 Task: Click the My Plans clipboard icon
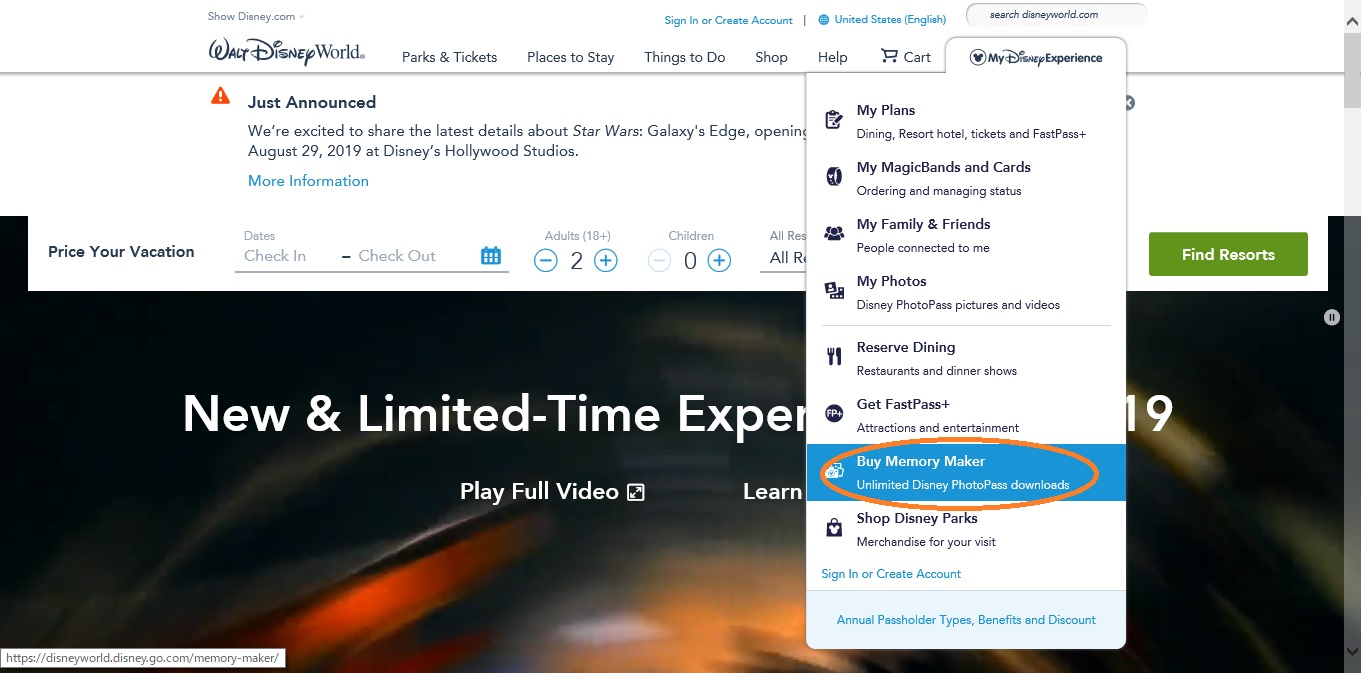(x=833, y=120)
